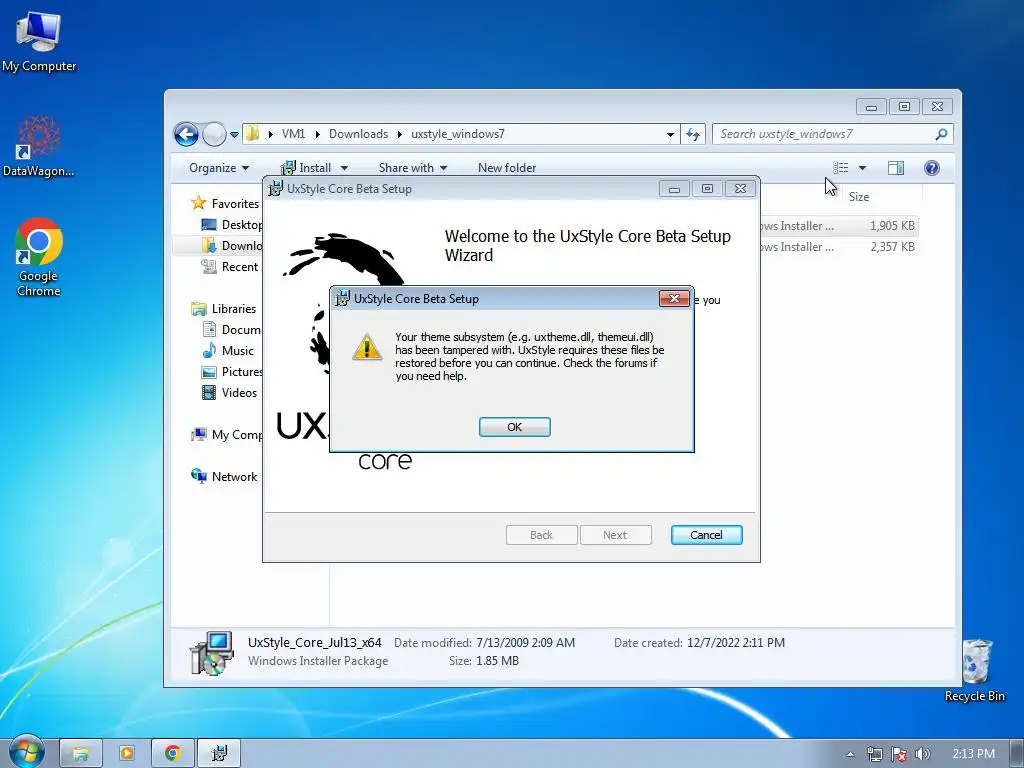Open Windows Explorer from the taskbar
The image size is (1024, 768).
(81, 754)
